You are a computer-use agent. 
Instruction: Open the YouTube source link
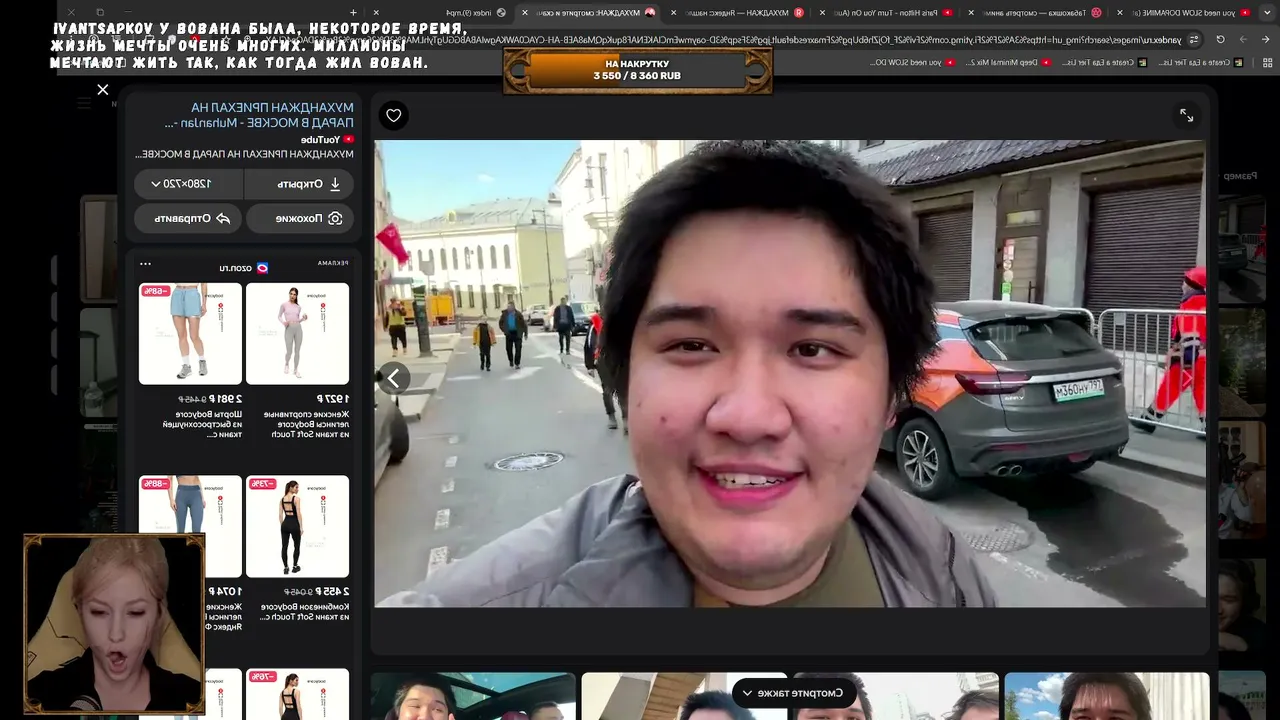(x=327, y=140)
